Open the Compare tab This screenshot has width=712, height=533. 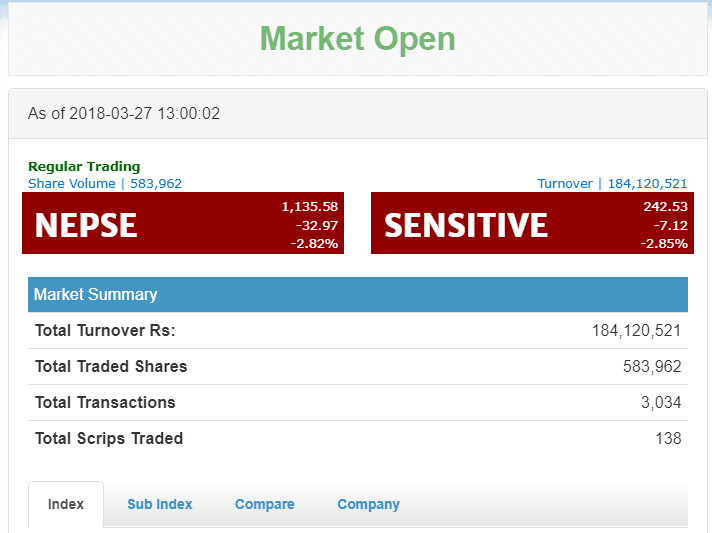tap(264, 504)
